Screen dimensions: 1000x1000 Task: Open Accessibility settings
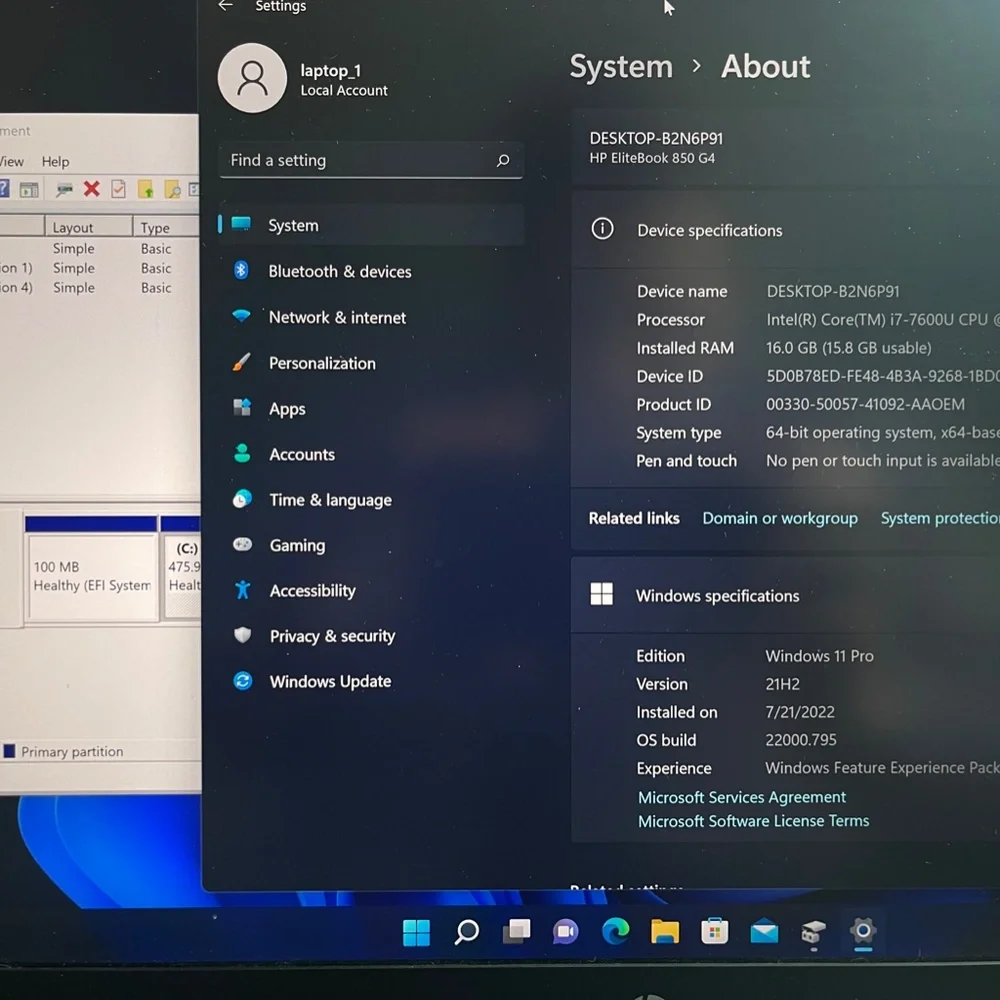click(x=372, y=591)
